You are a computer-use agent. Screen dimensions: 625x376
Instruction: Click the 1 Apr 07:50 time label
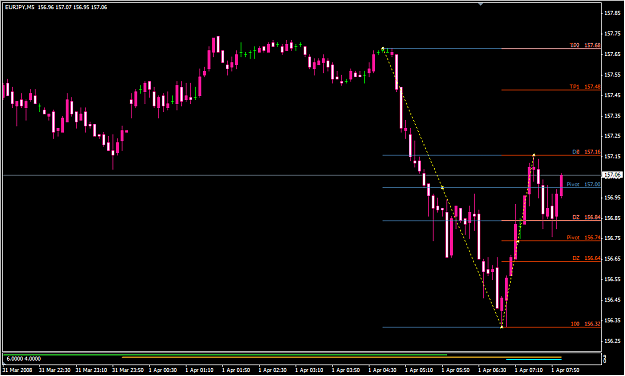pyautogui.click(x=565, y=370)
